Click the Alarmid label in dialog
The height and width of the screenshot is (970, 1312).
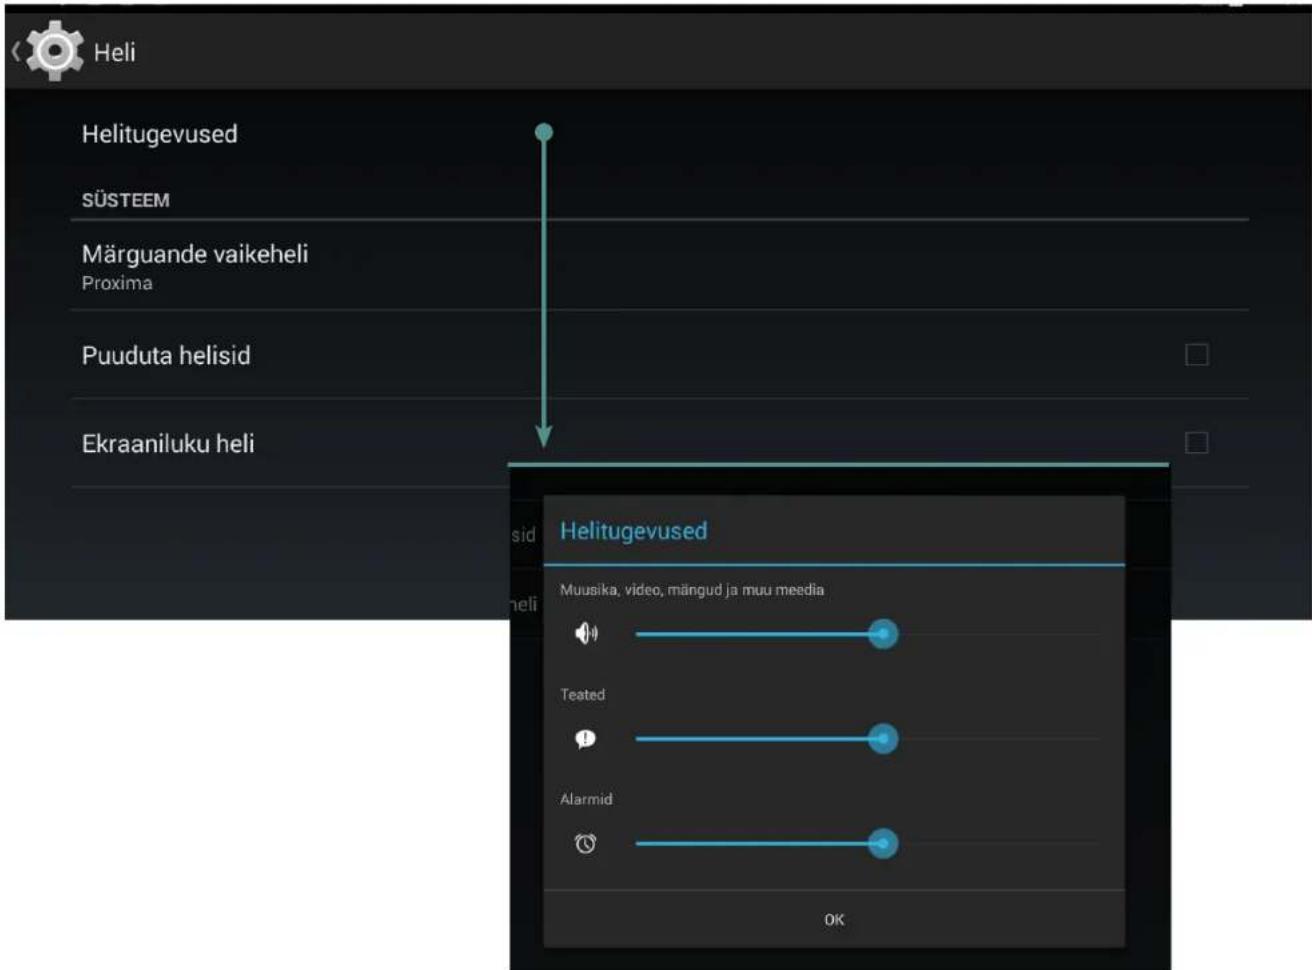click(586, 799)
